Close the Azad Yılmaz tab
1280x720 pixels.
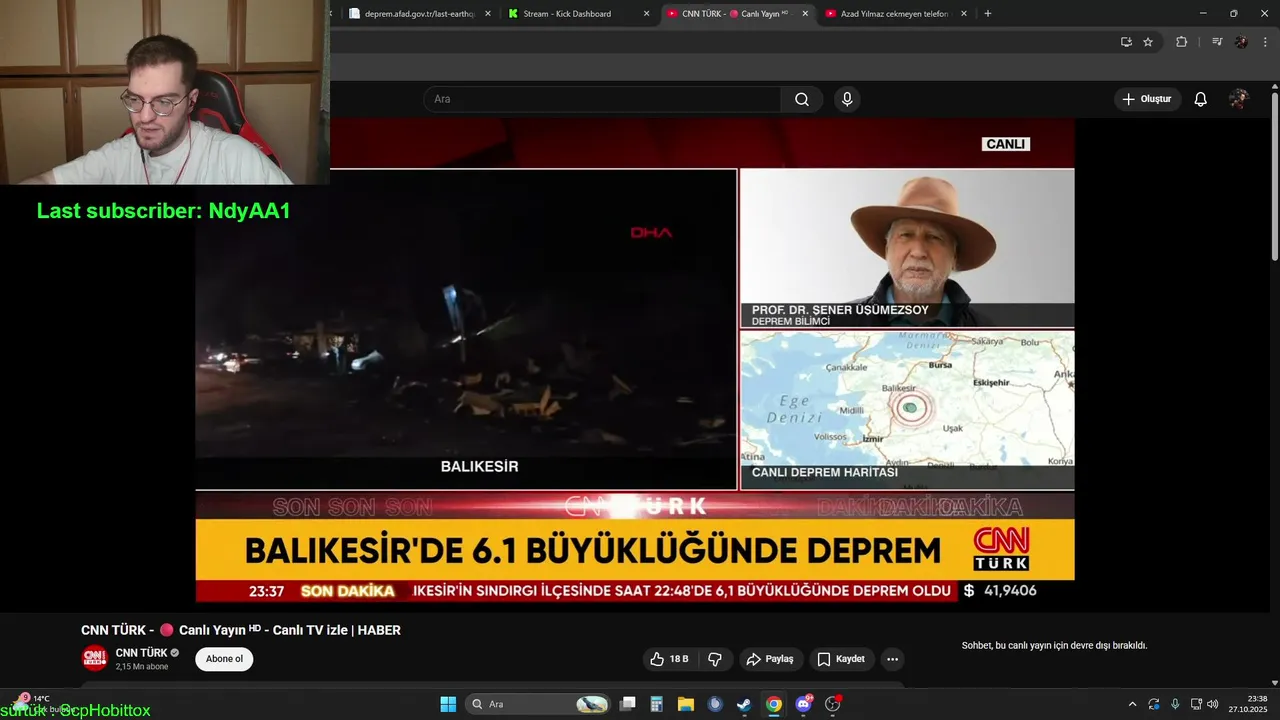tap(964, 14)
